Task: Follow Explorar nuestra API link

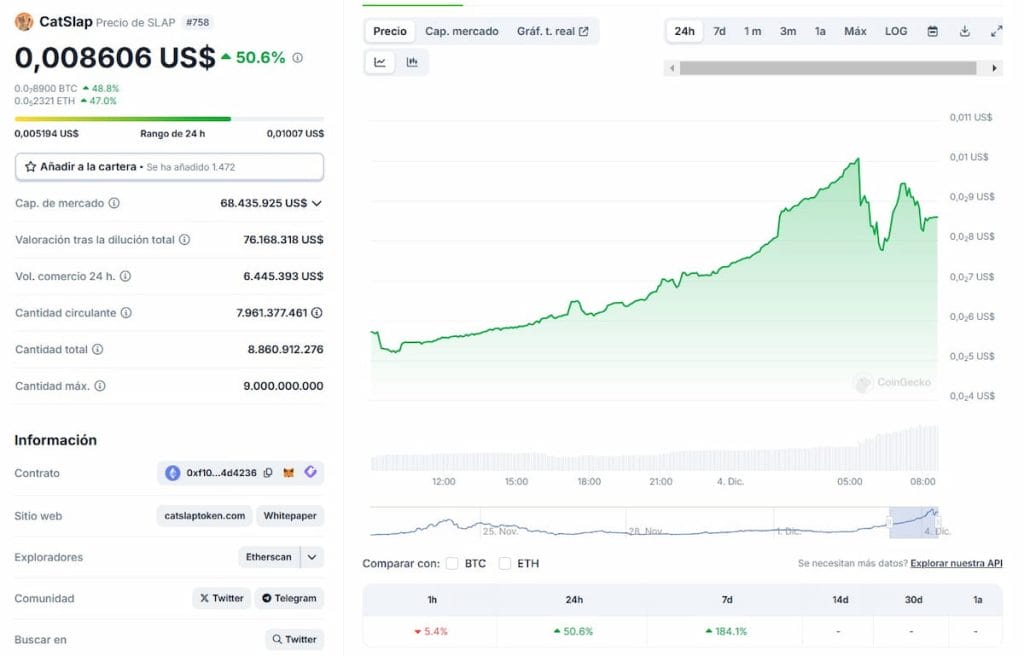Action: click(956, 563)
